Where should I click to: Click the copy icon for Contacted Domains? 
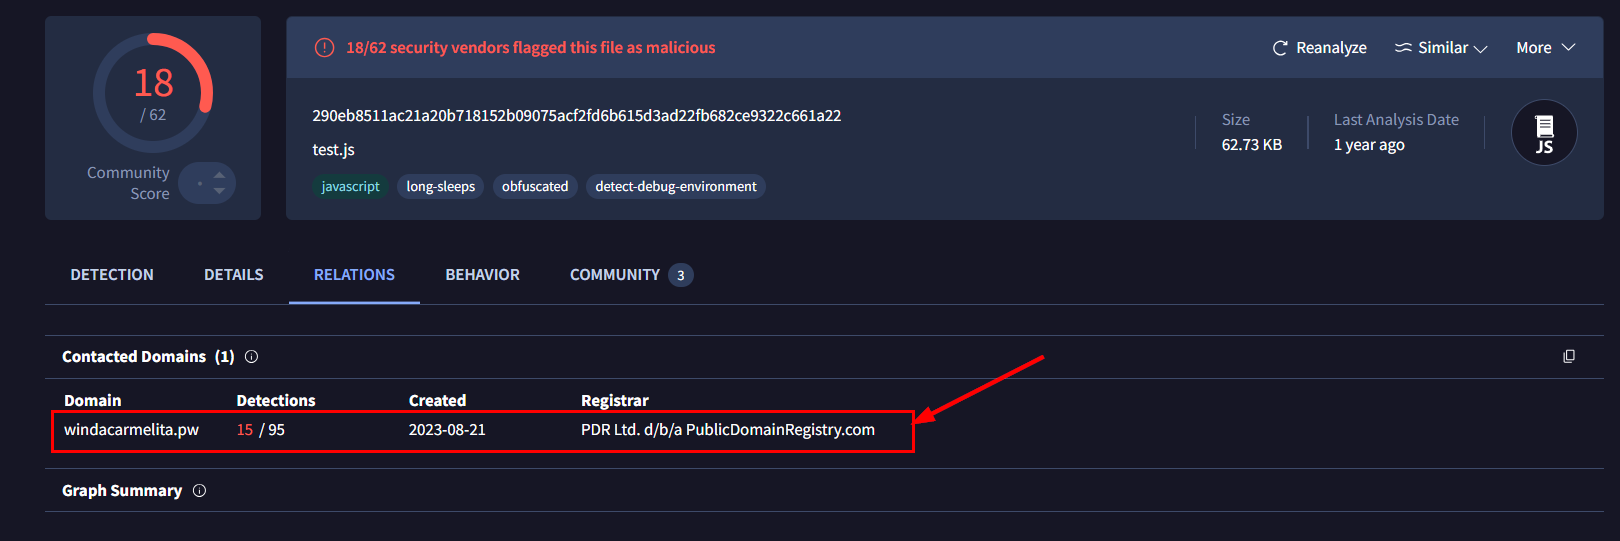pyautogui.click(x=1569, y=357)
